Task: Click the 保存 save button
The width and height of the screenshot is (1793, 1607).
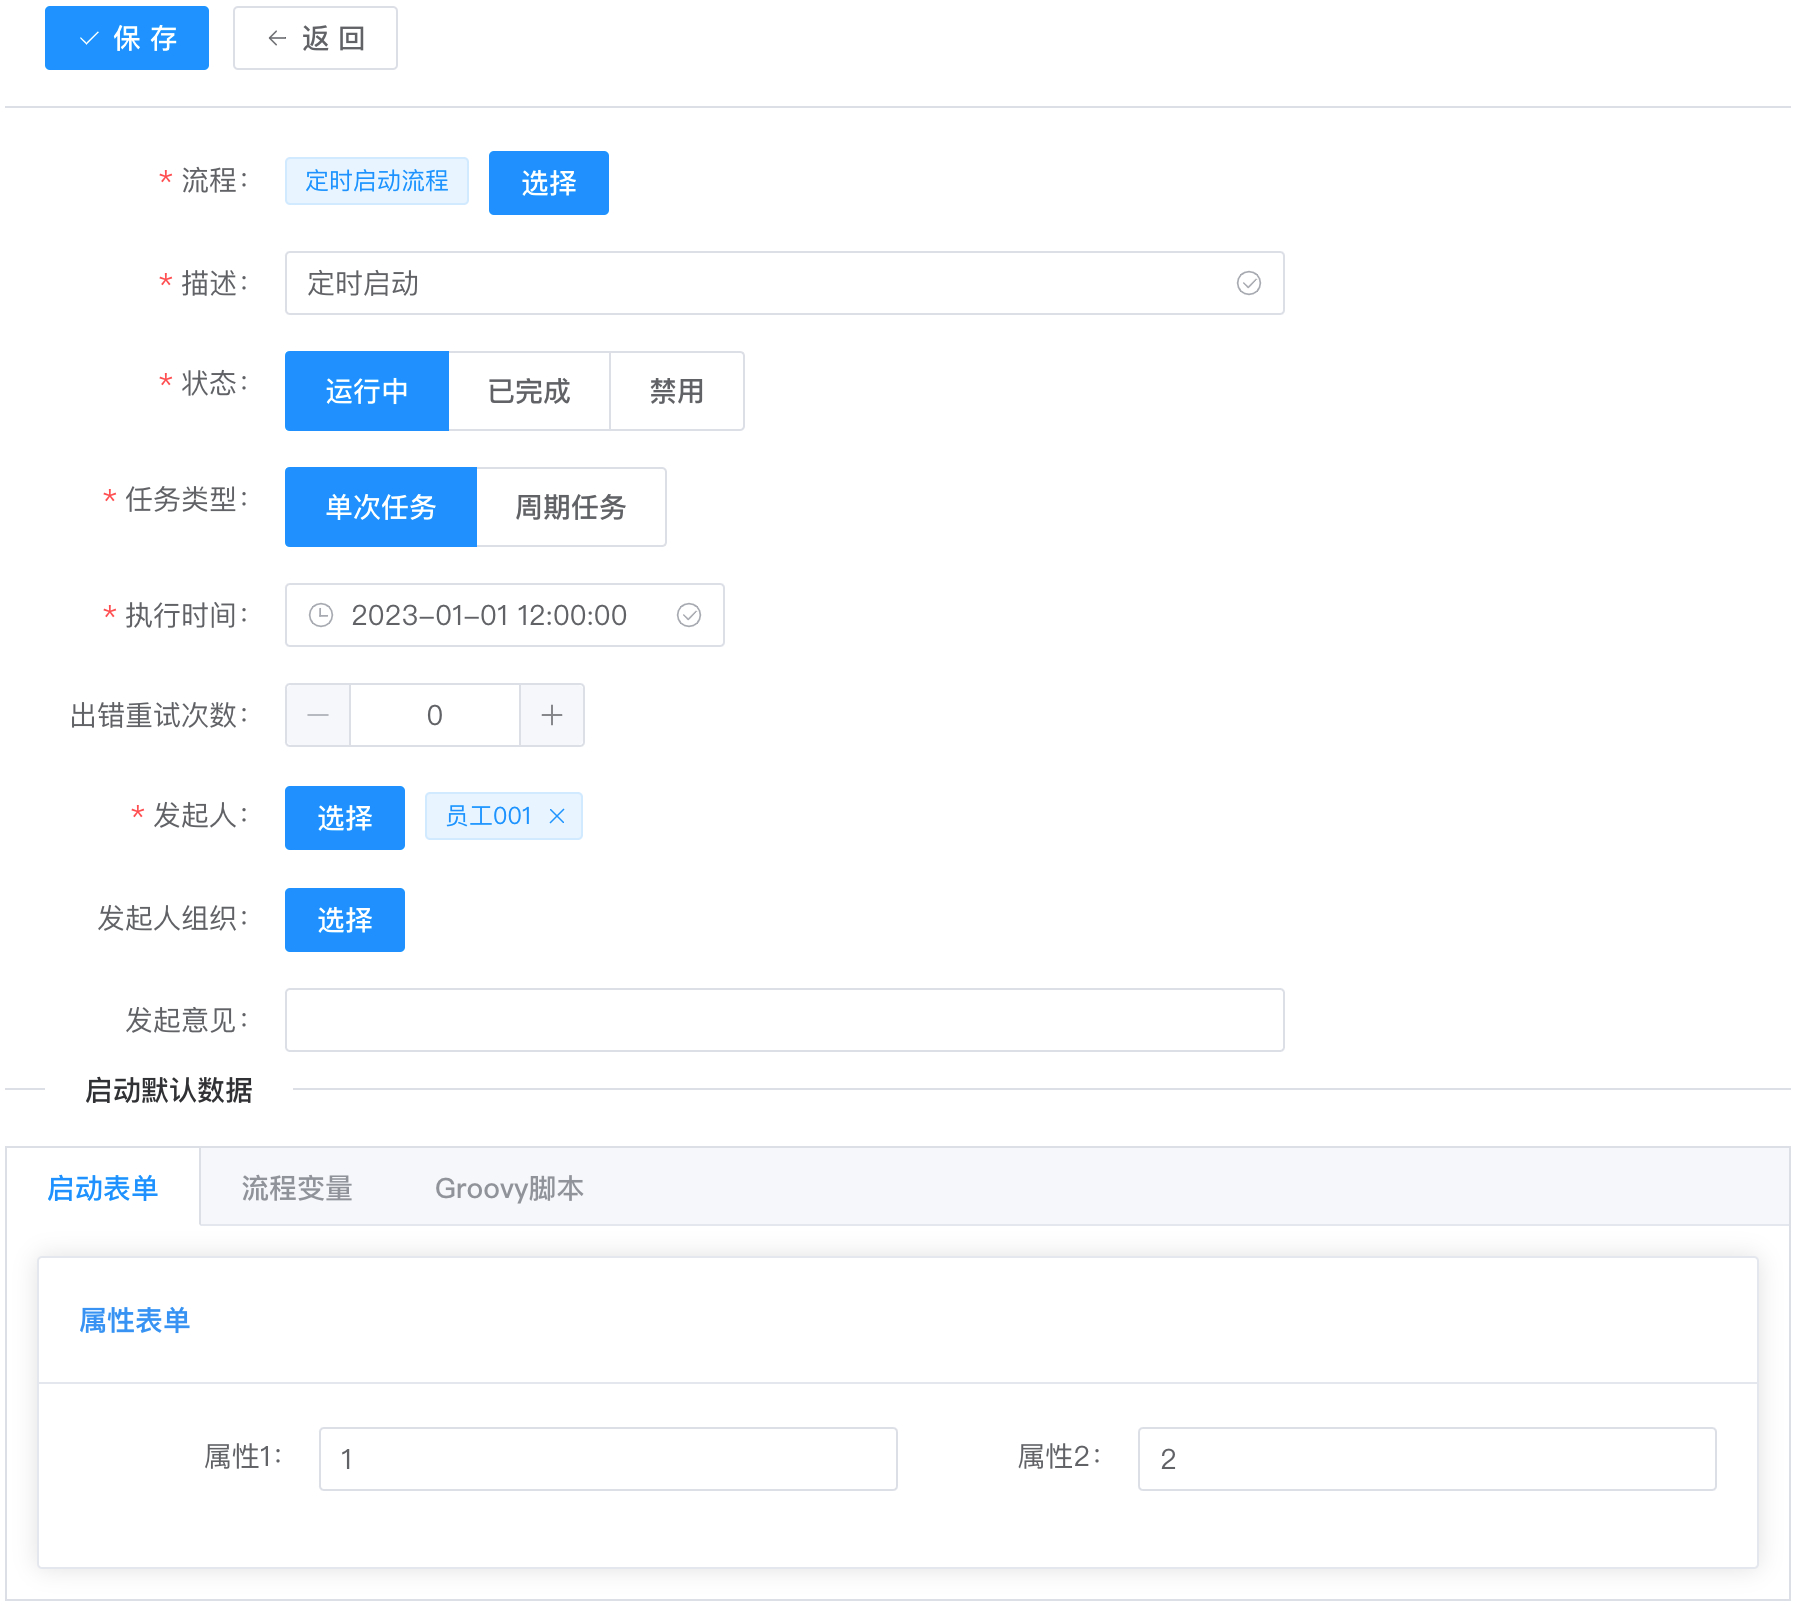Action: (x=127, y=38)
